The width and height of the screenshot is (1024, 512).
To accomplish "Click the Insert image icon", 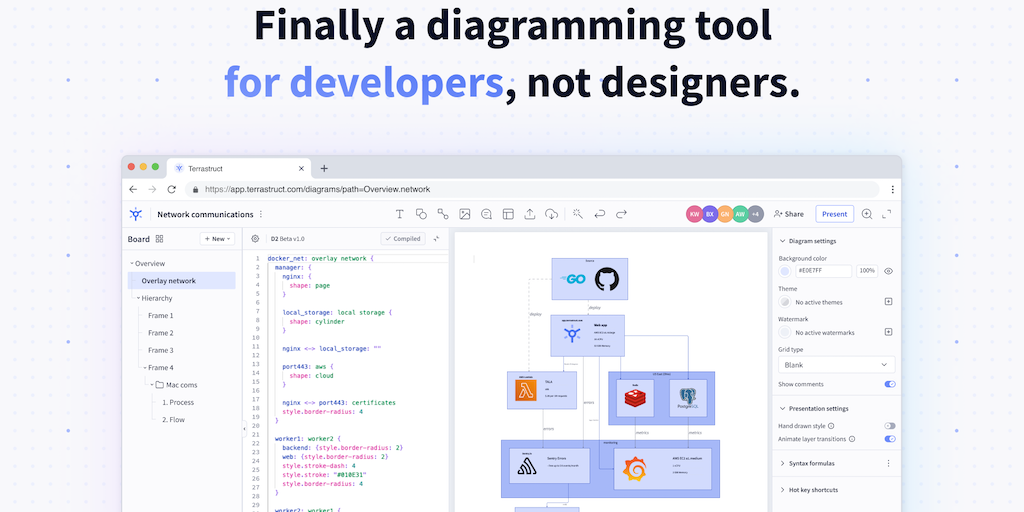I will 464,214.
